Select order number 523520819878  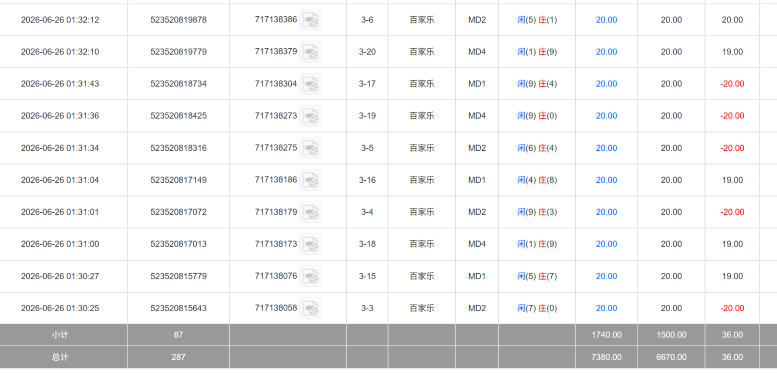[178, 20]
